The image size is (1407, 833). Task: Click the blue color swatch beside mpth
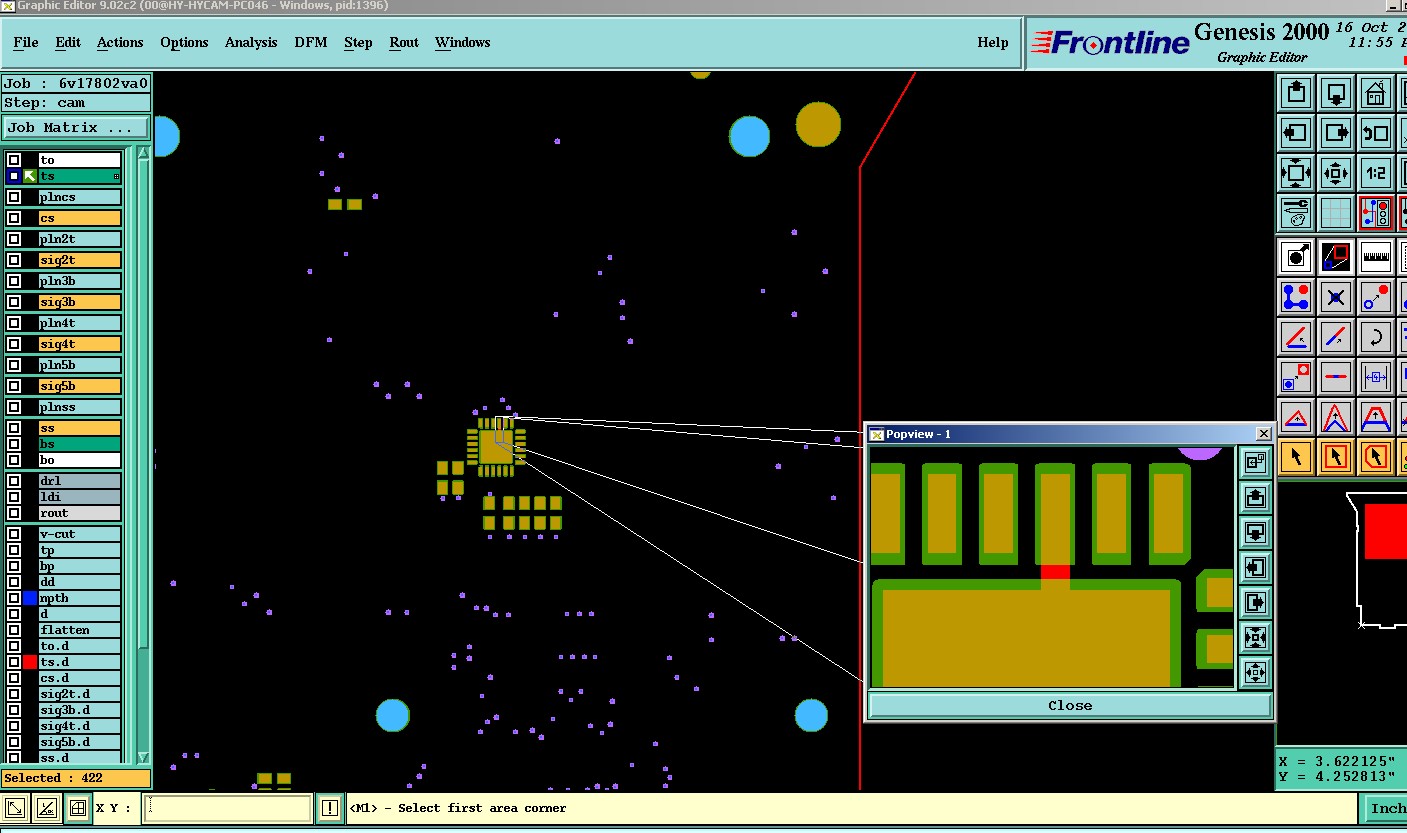(30, 598)
